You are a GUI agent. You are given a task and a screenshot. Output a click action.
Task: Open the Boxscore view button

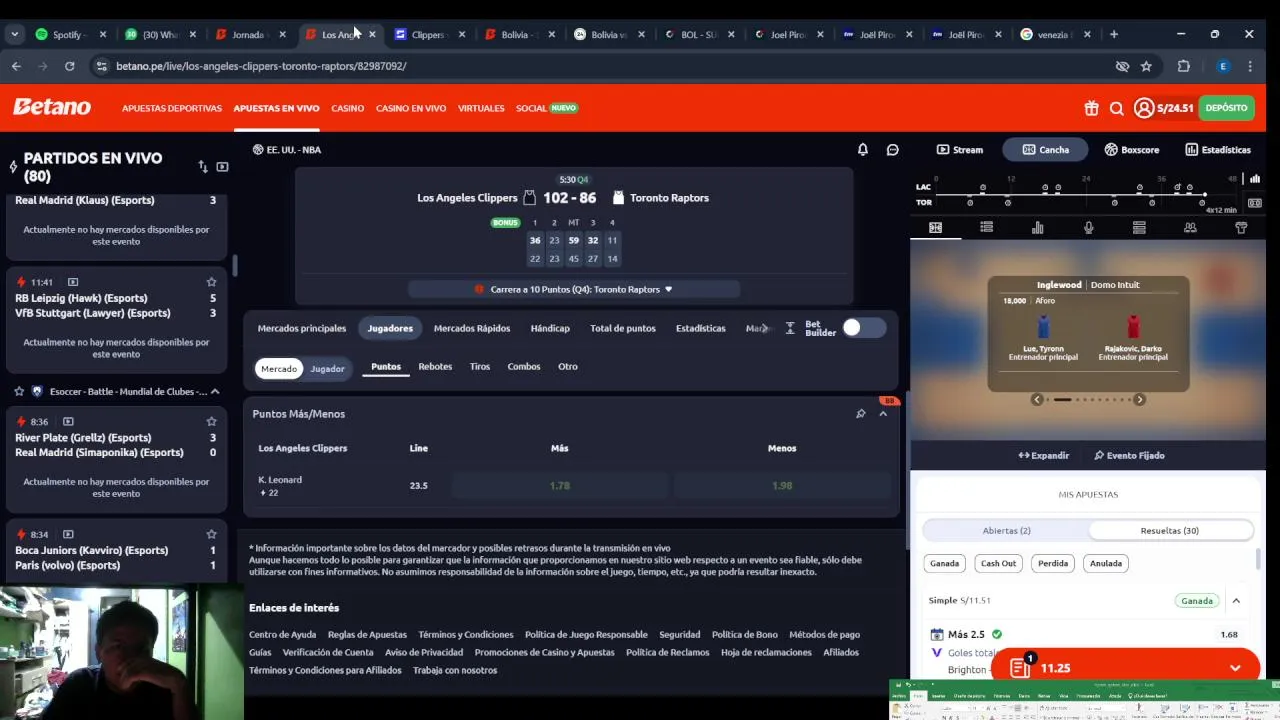(1132, 150)
